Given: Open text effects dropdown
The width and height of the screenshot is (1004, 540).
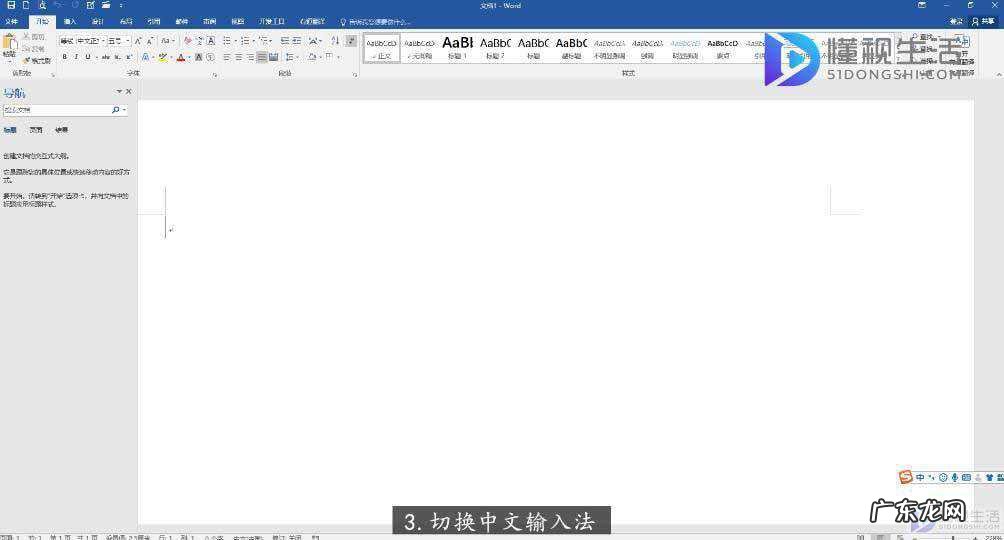Looking at the screenshot, I should (x=147, y=57).
